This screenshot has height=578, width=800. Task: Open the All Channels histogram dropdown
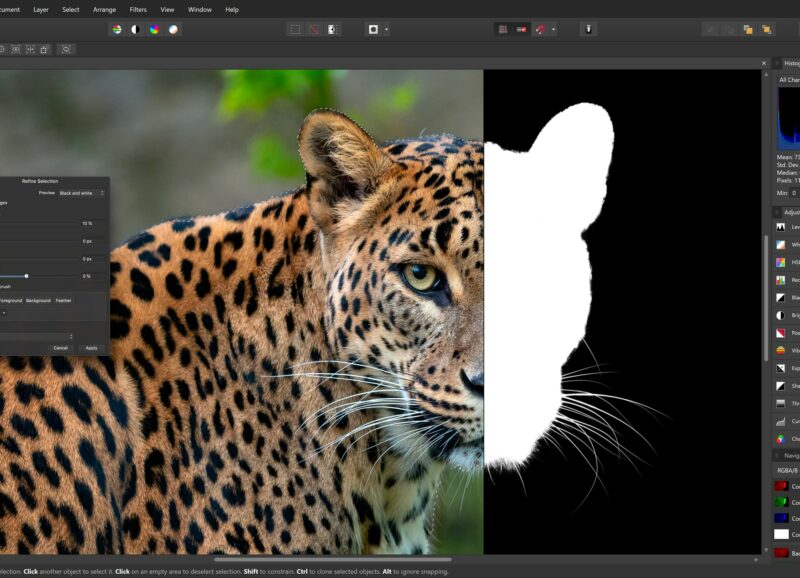(x=788, y=80)
